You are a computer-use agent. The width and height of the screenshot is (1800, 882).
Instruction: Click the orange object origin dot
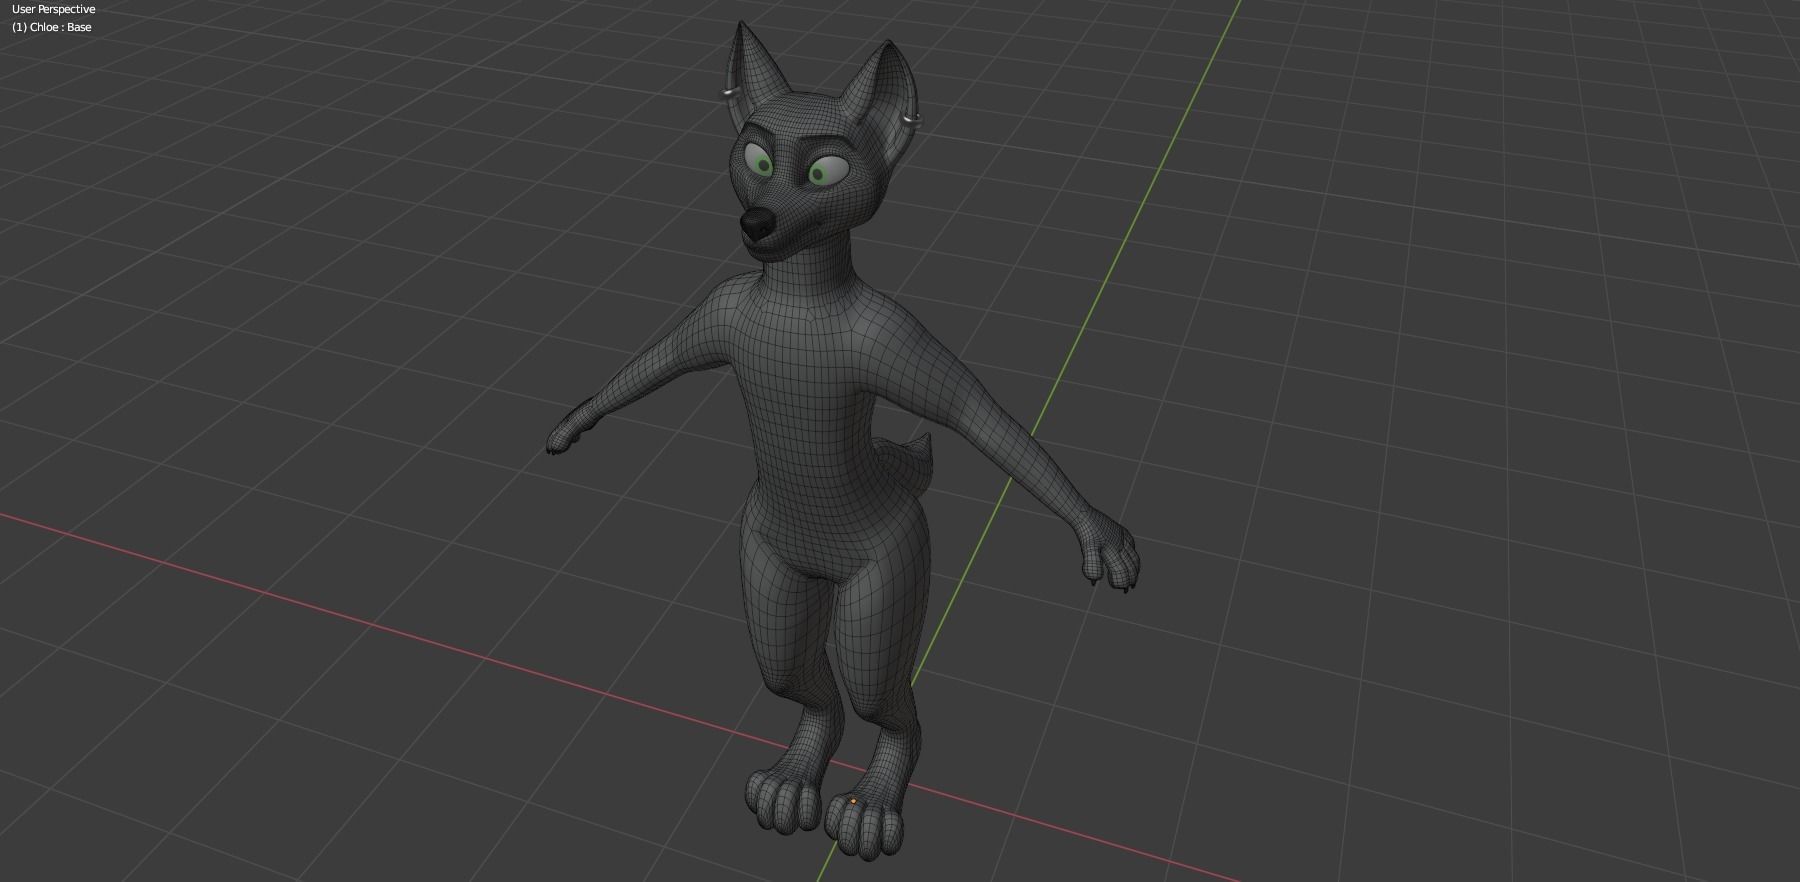[853, 801]
